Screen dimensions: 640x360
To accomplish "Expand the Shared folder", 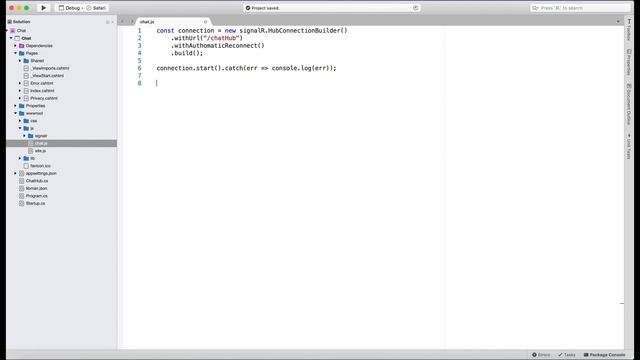I will (20, 60).
